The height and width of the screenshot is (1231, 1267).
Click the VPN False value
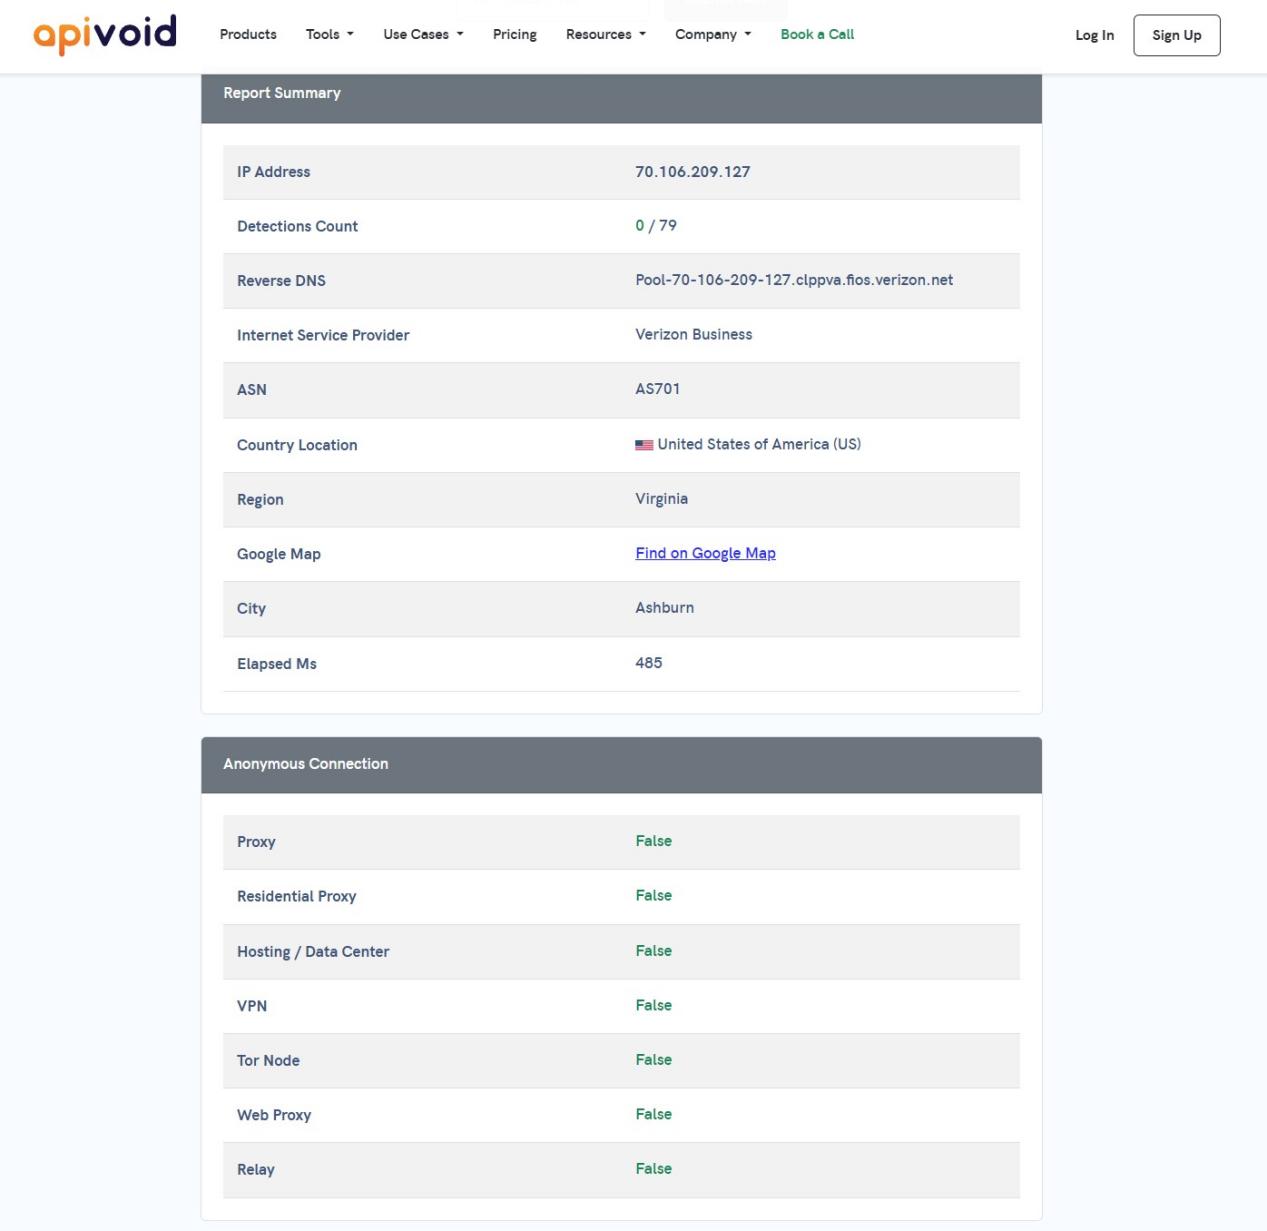pos(653,1005)
